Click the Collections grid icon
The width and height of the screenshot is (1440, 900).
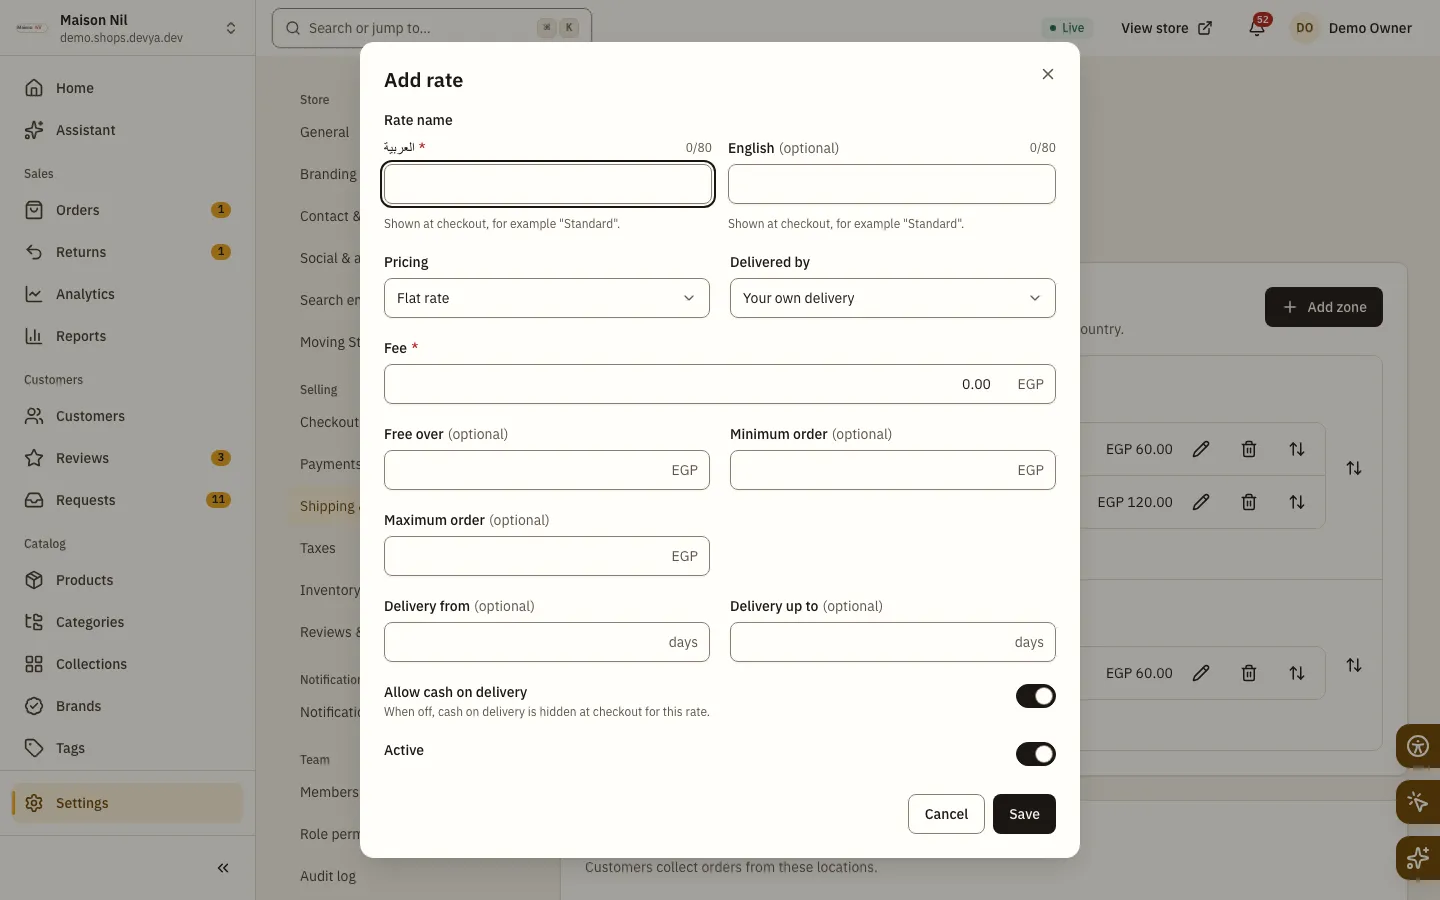pyautogui.click(x=34, y=664)
